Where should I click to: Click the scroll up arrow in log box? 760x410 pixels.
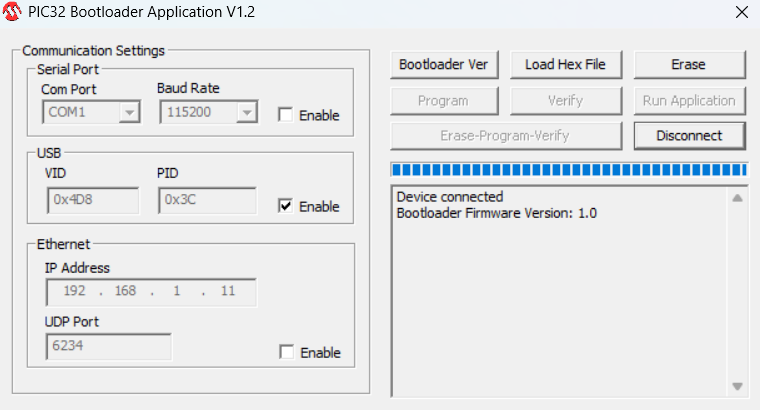(x=737, y=198)
